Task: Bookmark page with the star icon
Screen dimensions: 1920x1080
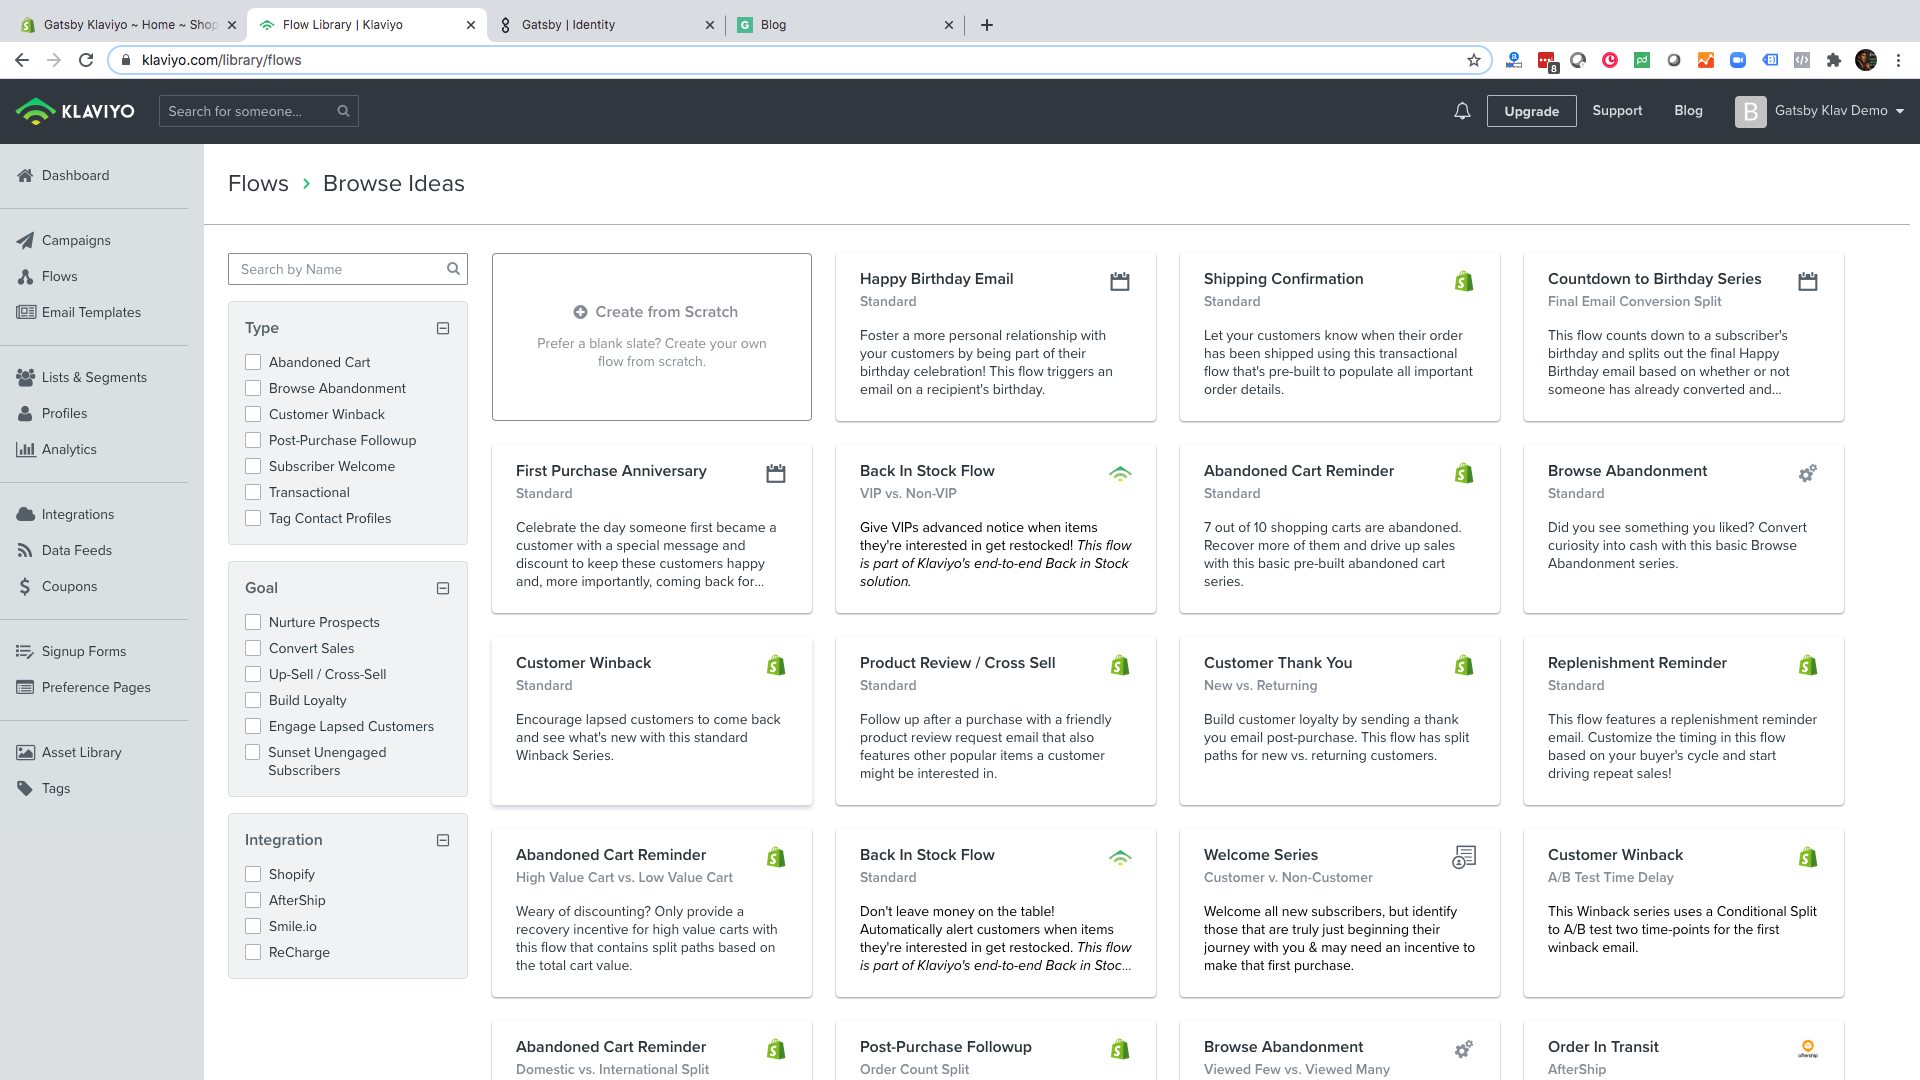Action: 1473,60
